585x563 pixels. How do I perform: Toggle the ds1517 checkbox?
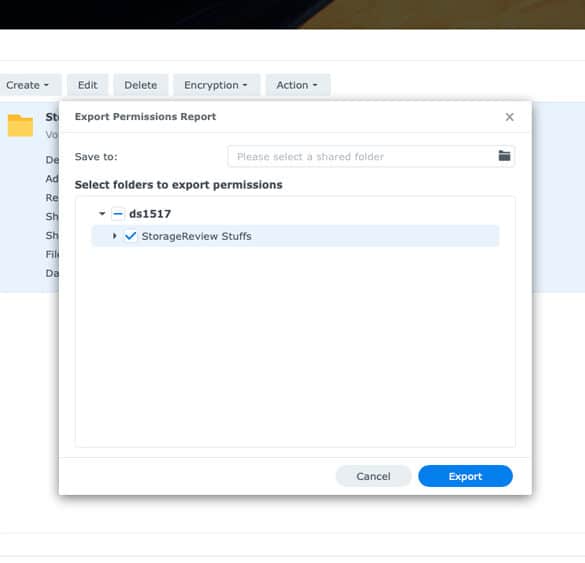click(x=118, y=214)
